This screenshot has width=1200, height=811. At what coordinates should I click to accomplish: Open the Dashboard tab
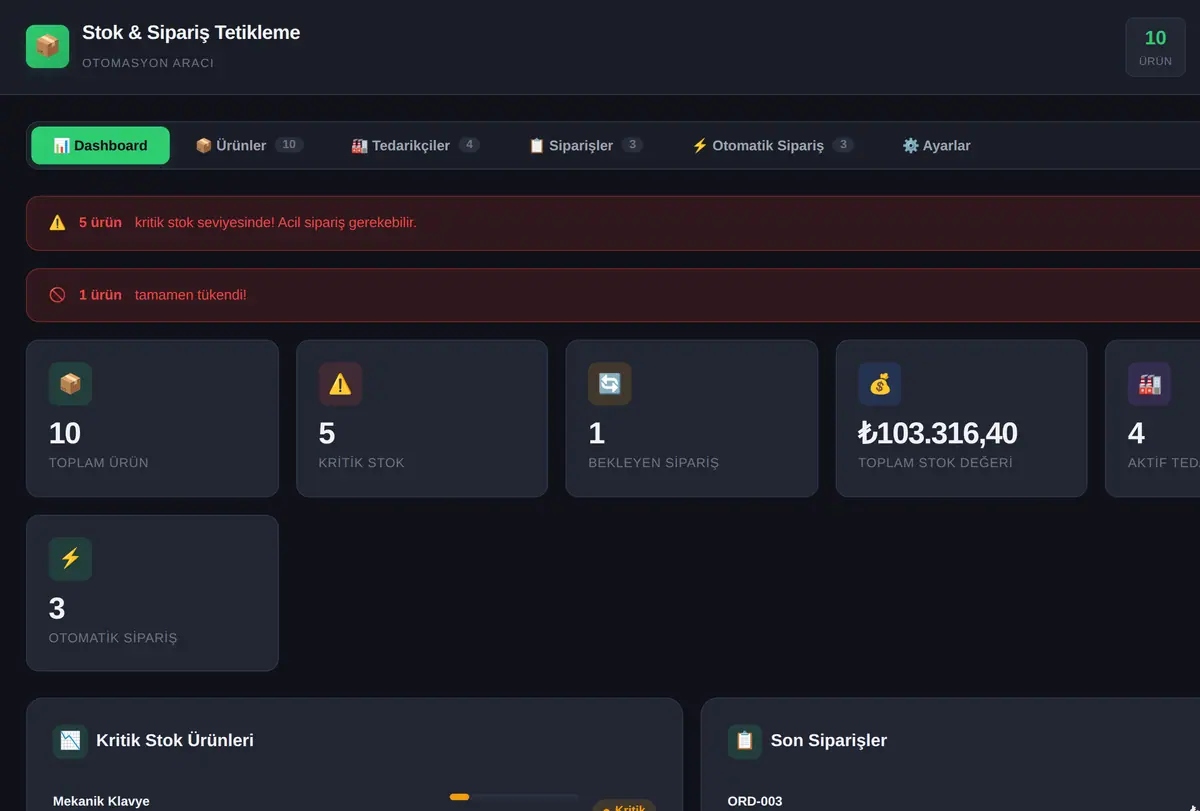[100, 146]
